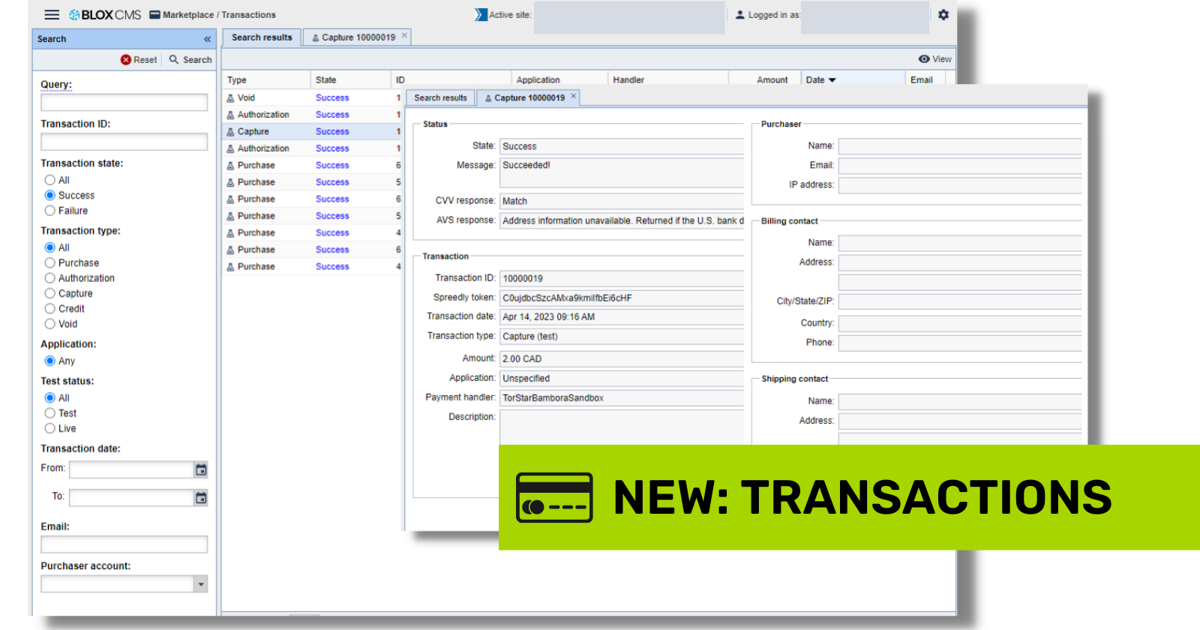Click the Purchaser Email field

[960, 165]
